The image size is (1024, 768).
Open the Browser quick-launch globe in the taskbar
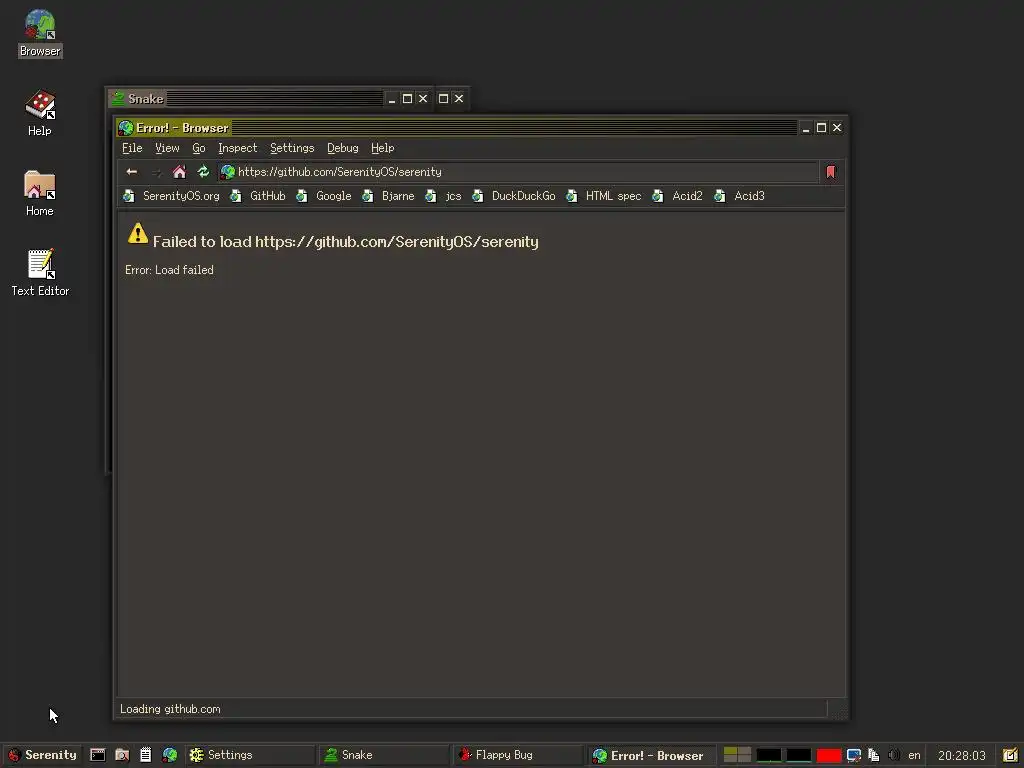coord(170,755)
